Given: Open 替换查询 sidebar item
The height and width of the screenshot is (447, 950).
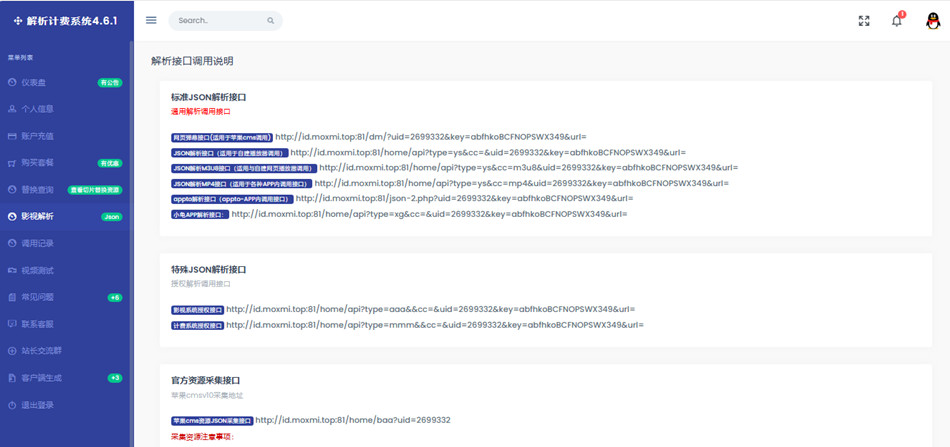Looking at the screenshot, I should 37,190.
